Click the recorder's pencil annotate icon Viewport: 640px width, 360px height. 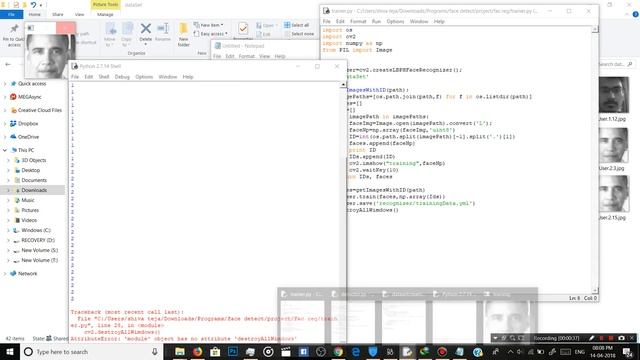[x=591, y=338]
